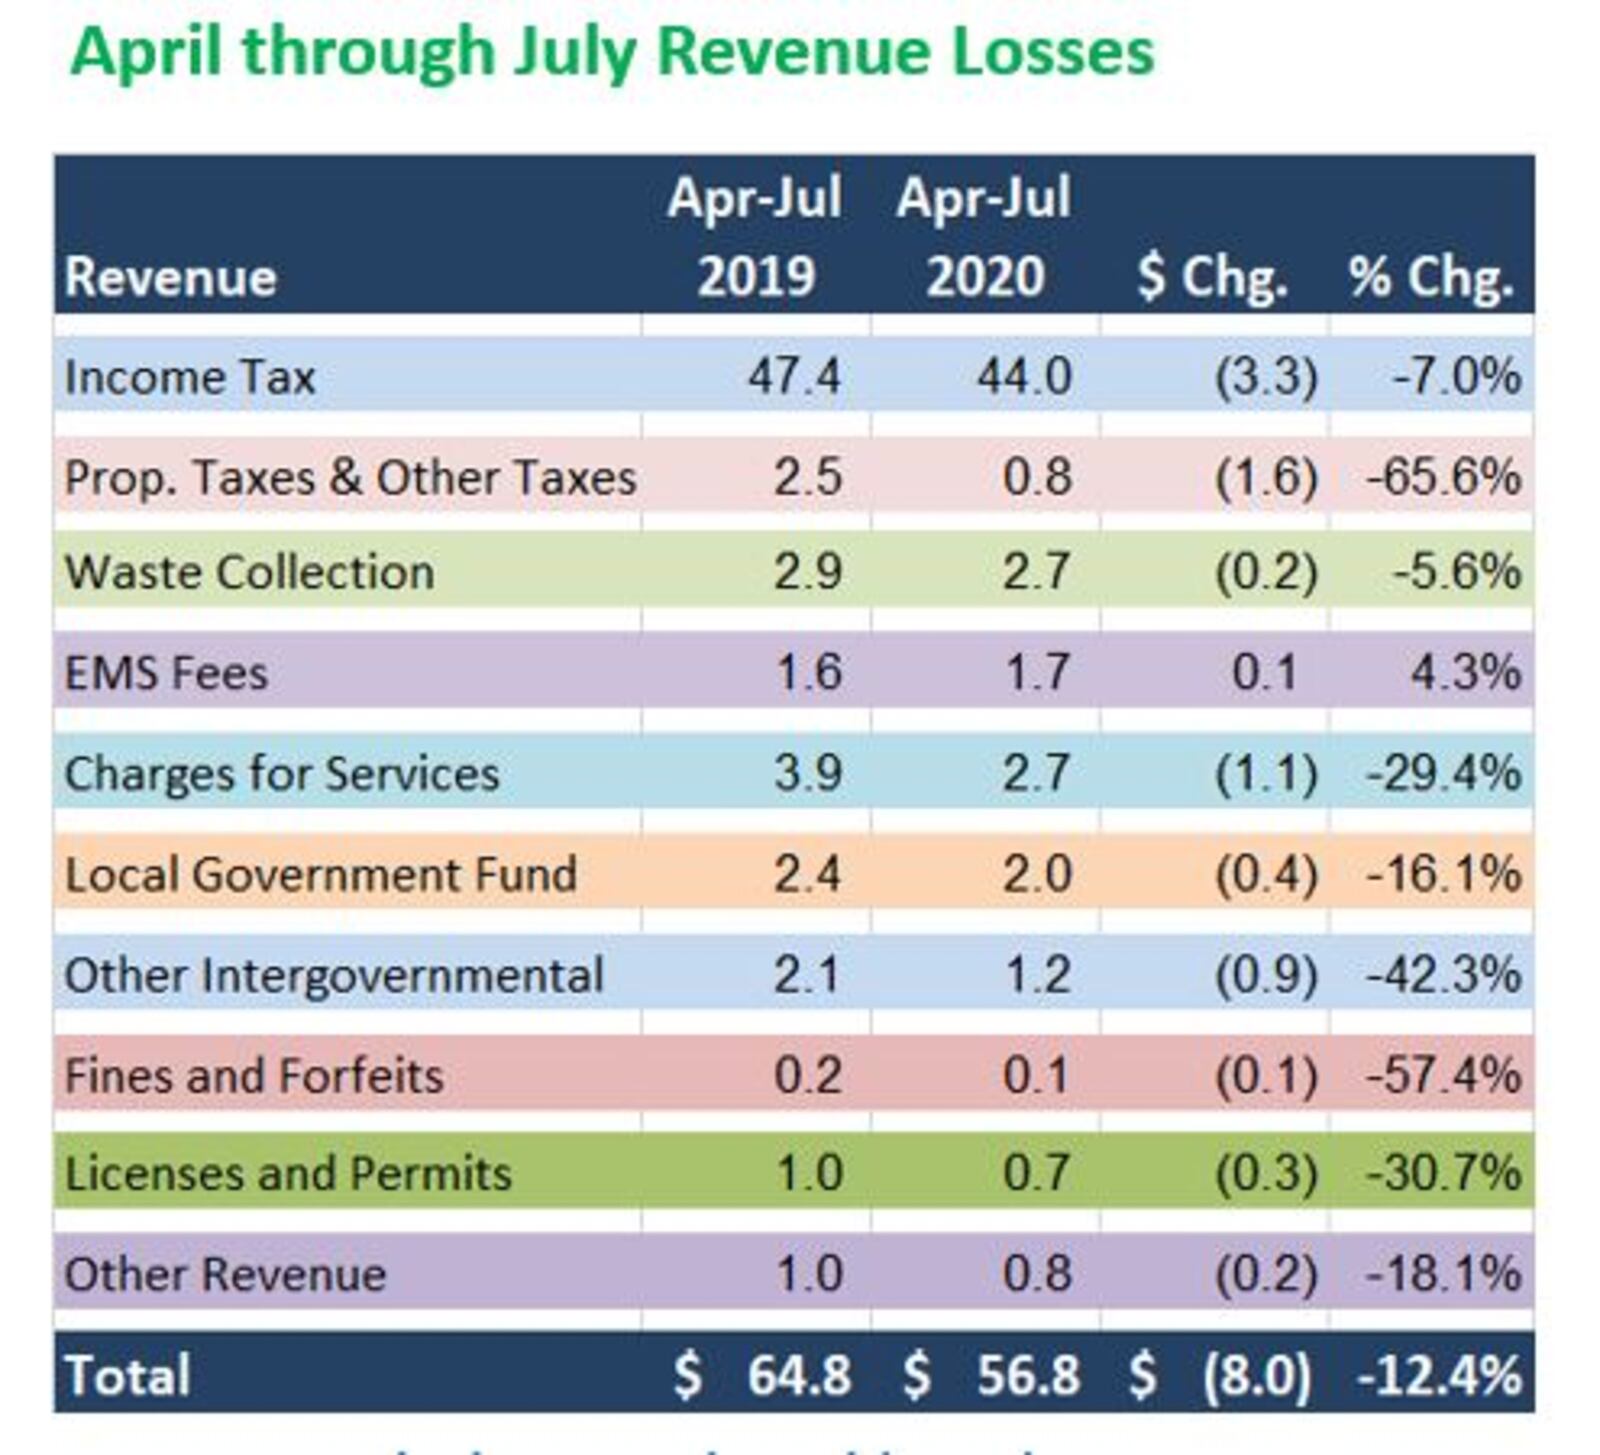Click the percent change -18.1%

pos(1444,1274)
